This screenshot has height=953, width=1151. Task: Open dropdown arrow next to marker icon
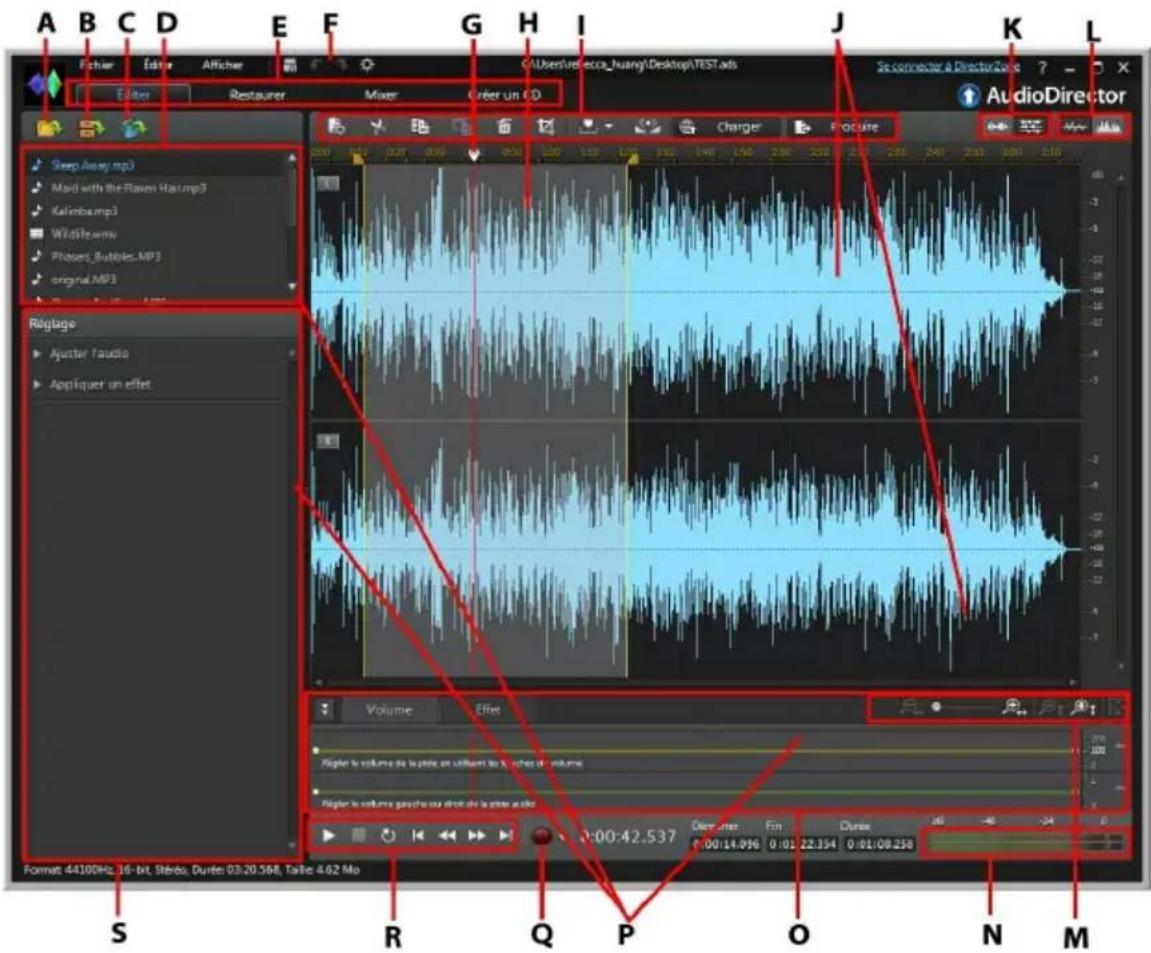(x=609, y=127)
